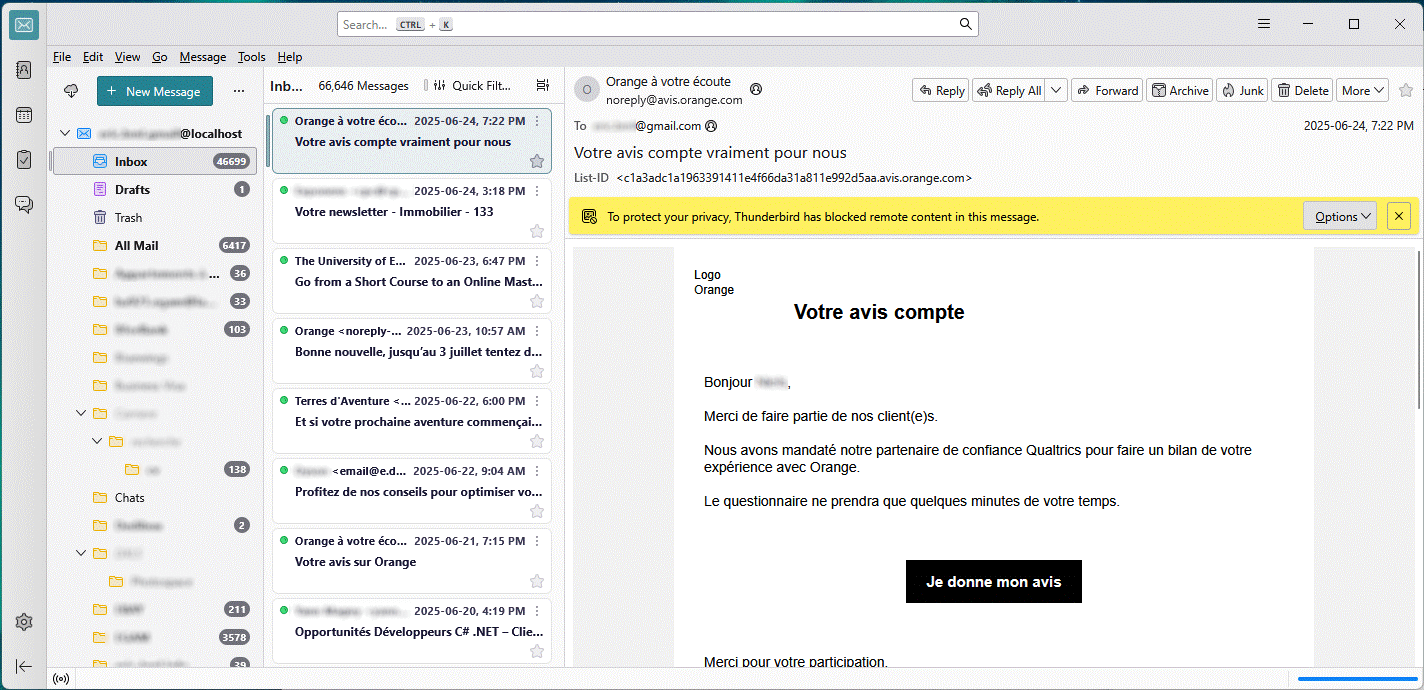Star the open message in header
Screen dimensions: 1424x690
pyautogui.click(x=1406, y=90)
